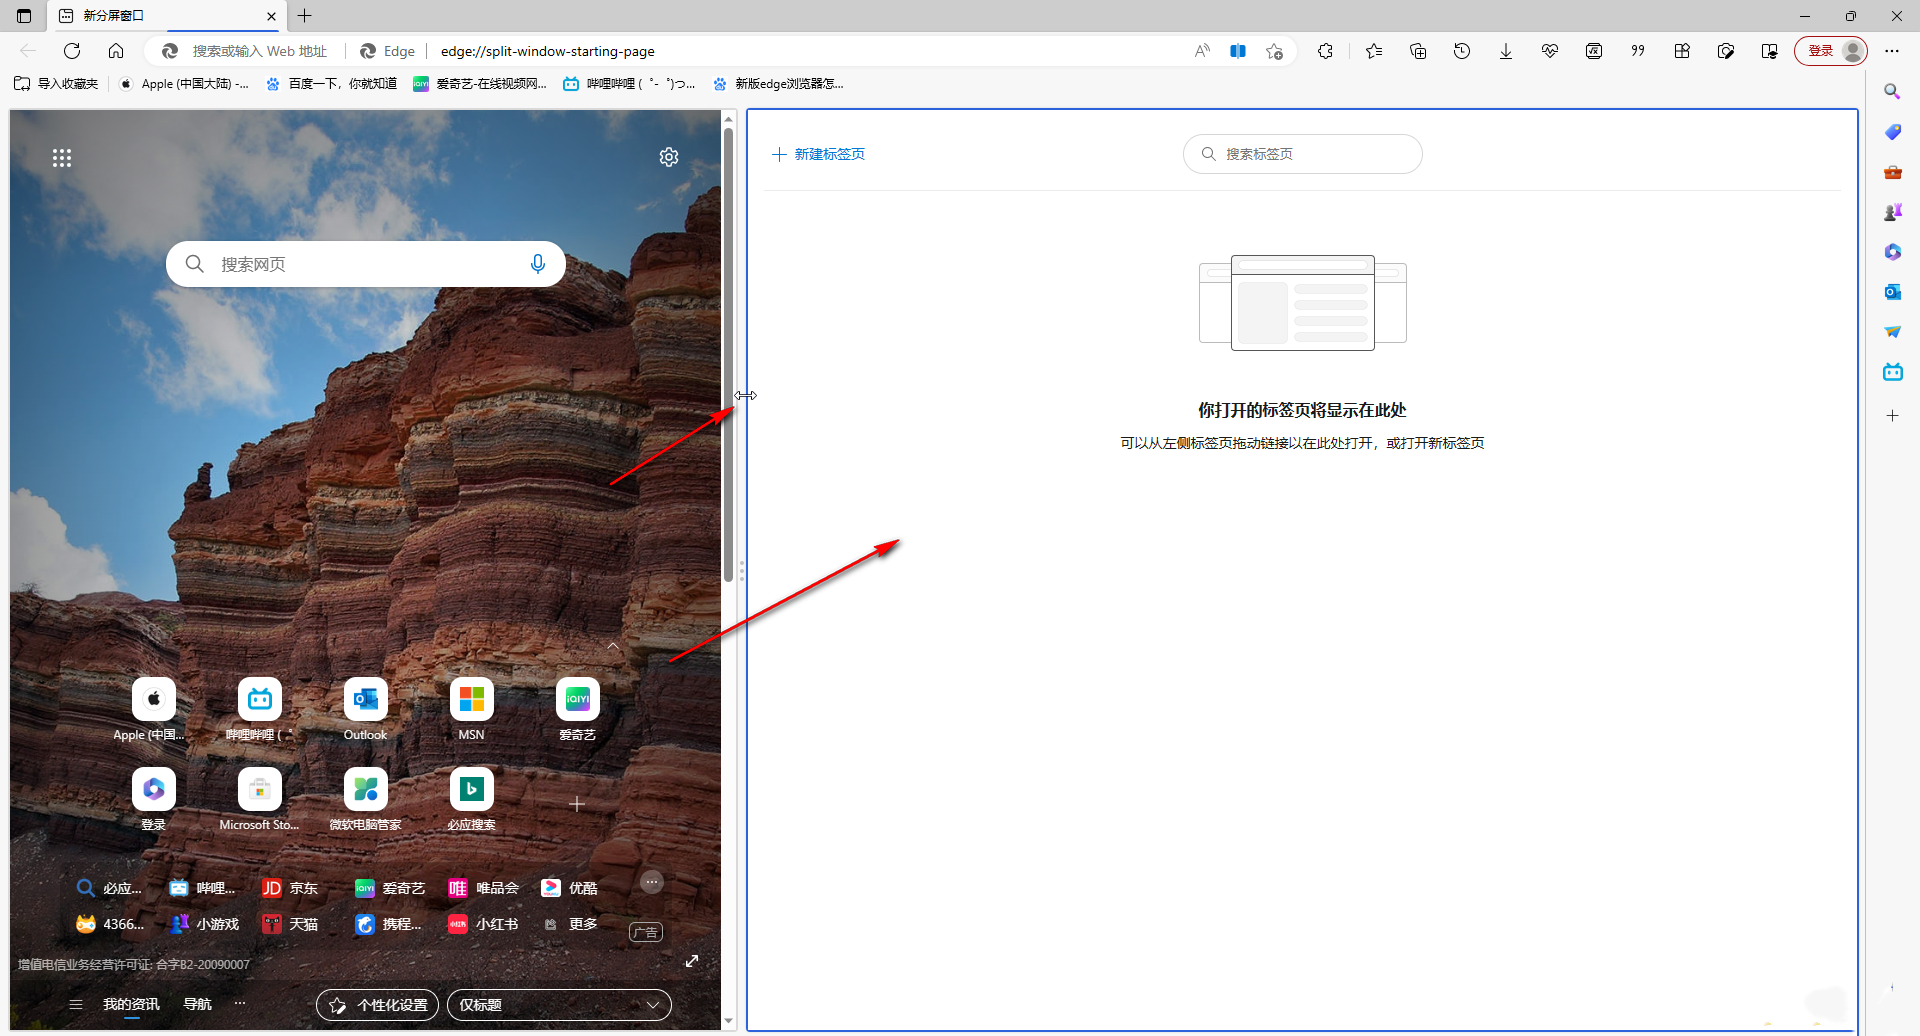1920x1036 pixels.
Task: Click 登录 profile button
Action: (1831, 51)
